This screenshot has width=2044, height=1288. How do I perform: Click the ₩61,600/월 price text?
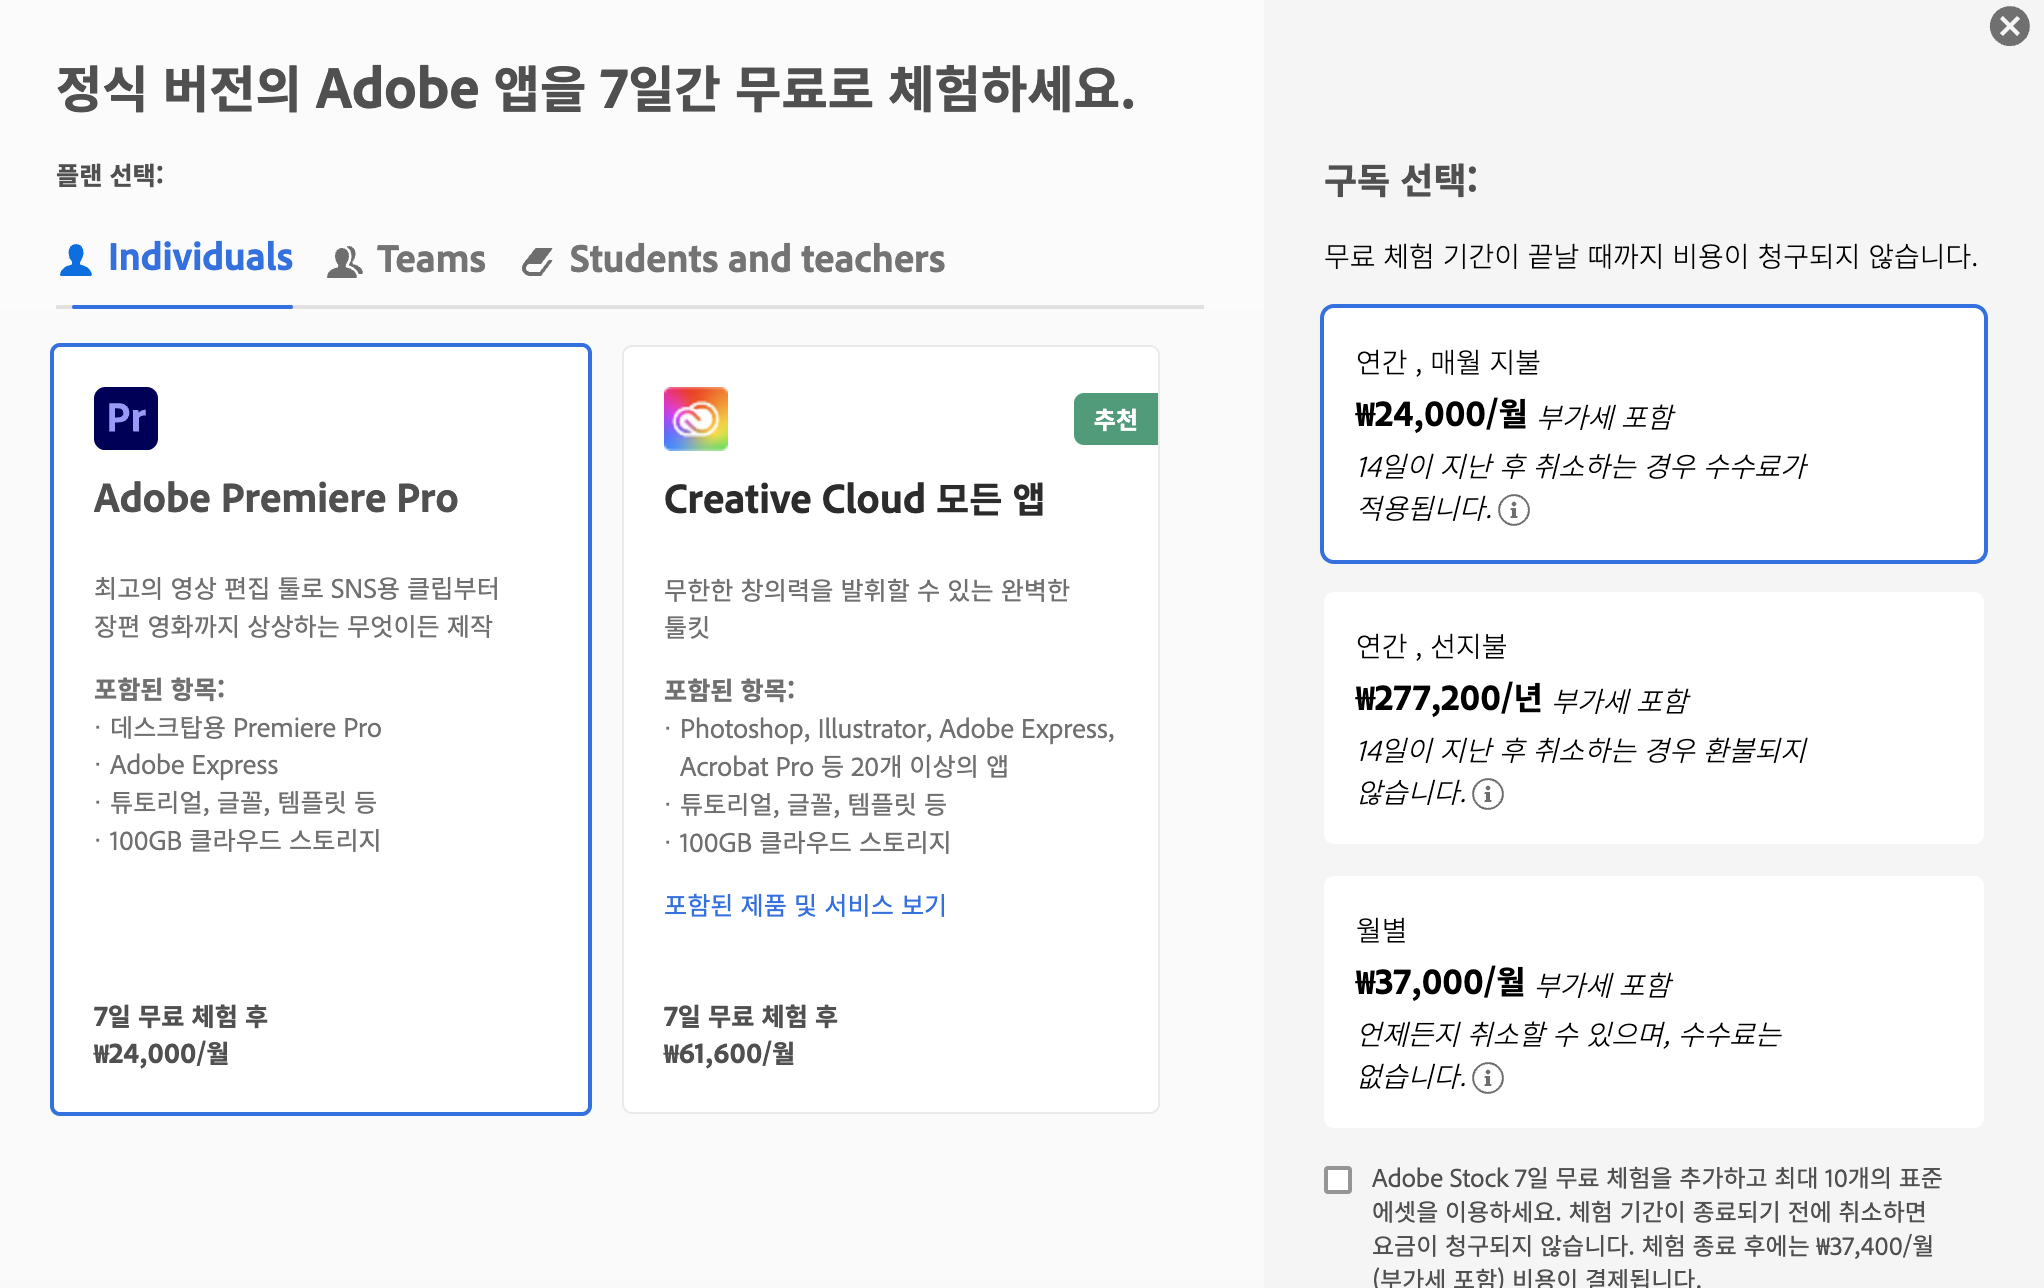tap(729, 1054)
